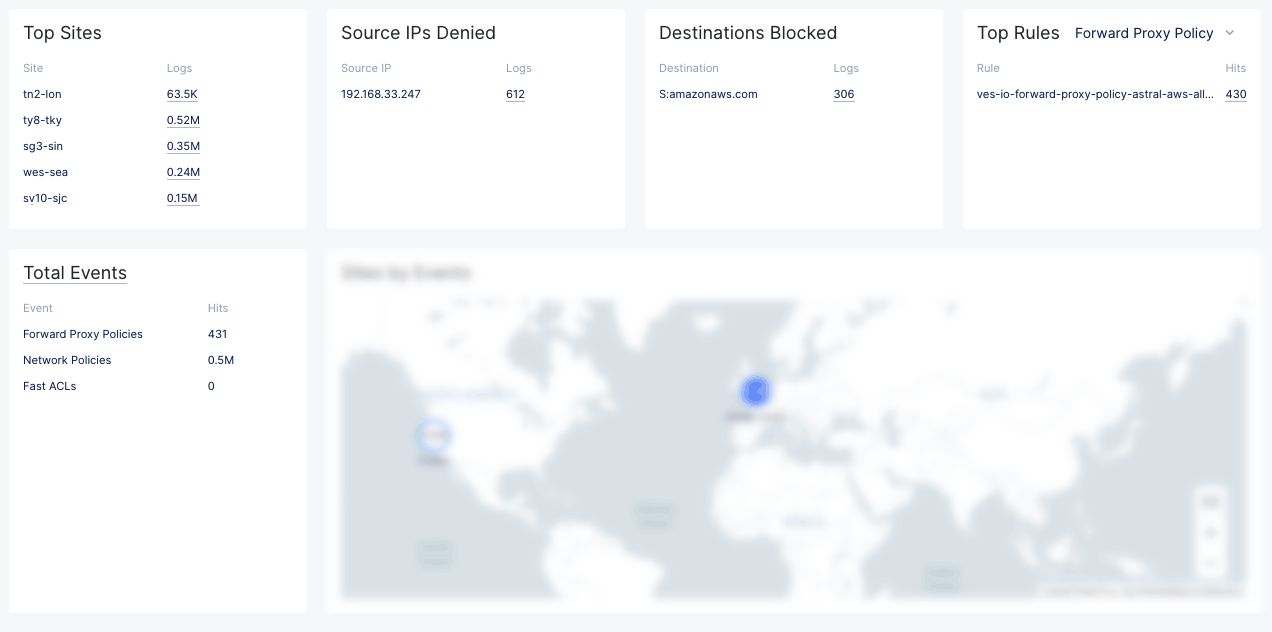Click the map zoom-out control
This screenshot has height=632, width=1272.
[1211, 562]
